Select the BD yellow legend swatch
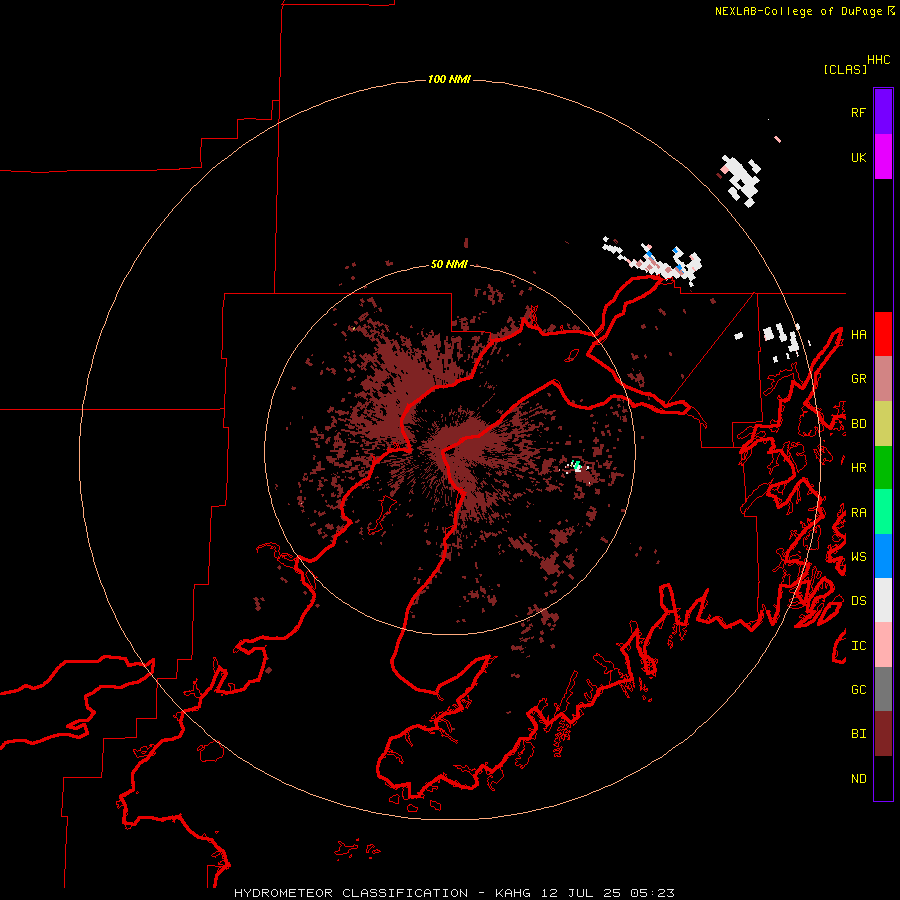The image size is (900, 900). coord(883,424)
